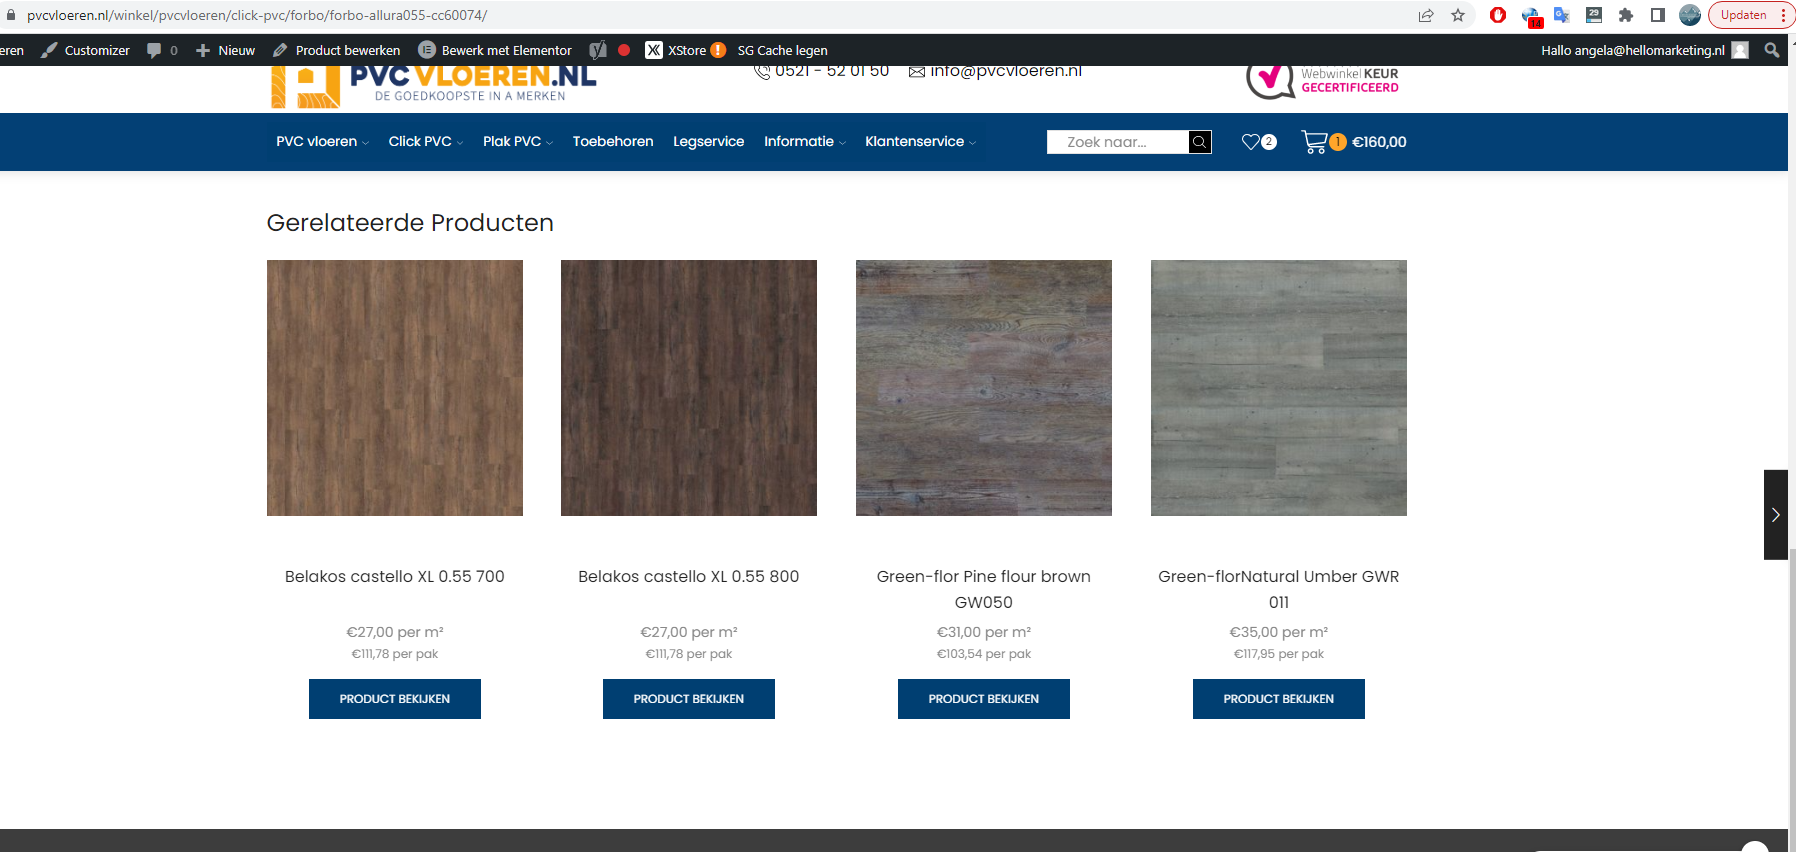Expand the Plak PVC dropdown menu
This screenshot has height=852, width=1796.
pos(517,142)
